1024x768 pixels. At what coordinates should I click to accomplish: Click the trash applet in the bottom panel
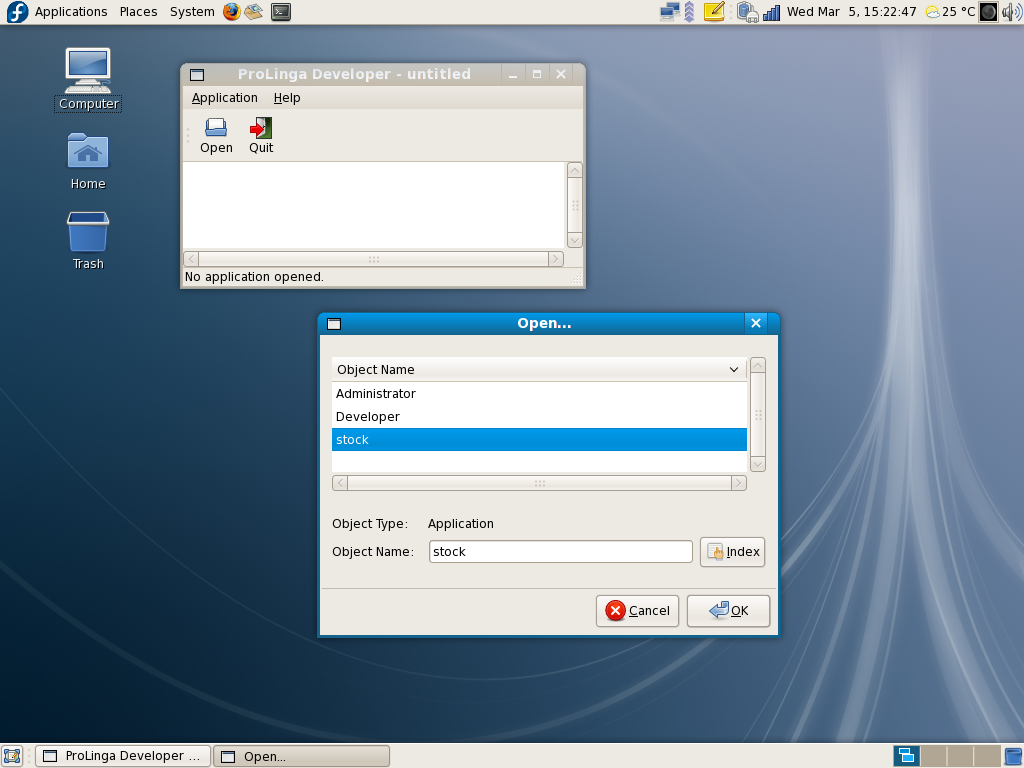(x=1013, y=756)
